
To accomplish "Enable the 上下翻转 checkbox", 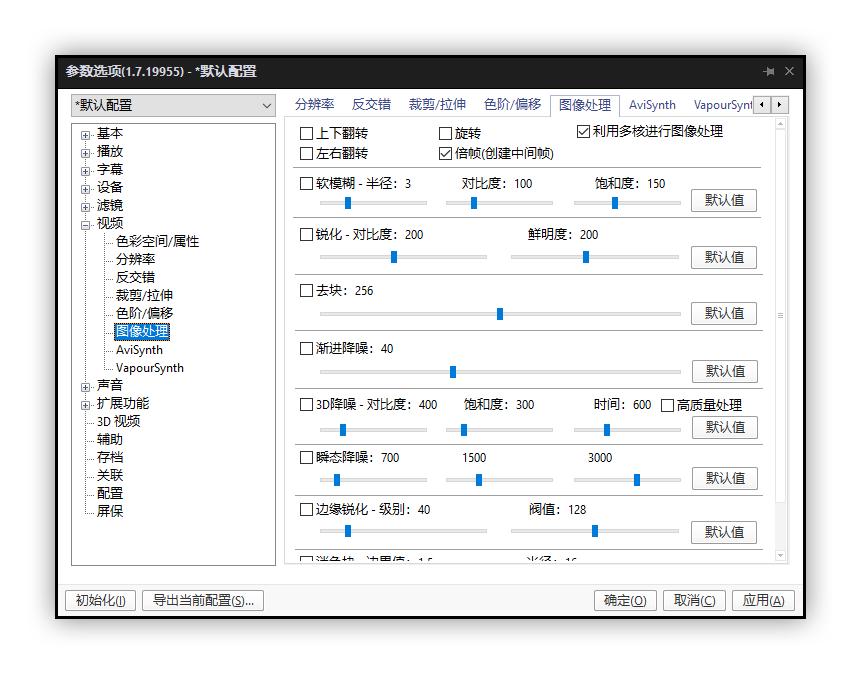I will tap(308, 132).
